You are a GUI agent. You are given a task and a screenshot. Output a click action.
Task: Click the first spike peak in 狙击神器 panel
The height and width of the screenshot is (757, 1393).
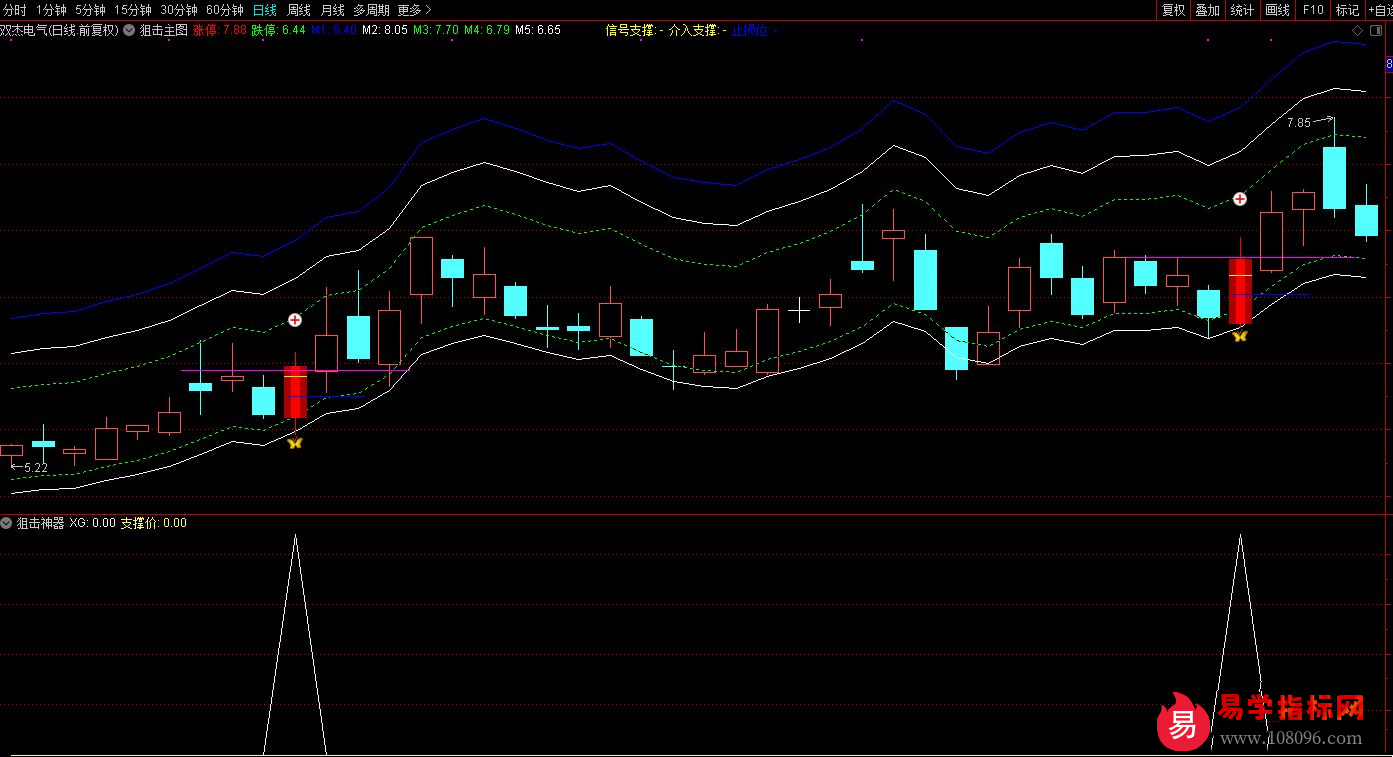[x=295, y=537]
